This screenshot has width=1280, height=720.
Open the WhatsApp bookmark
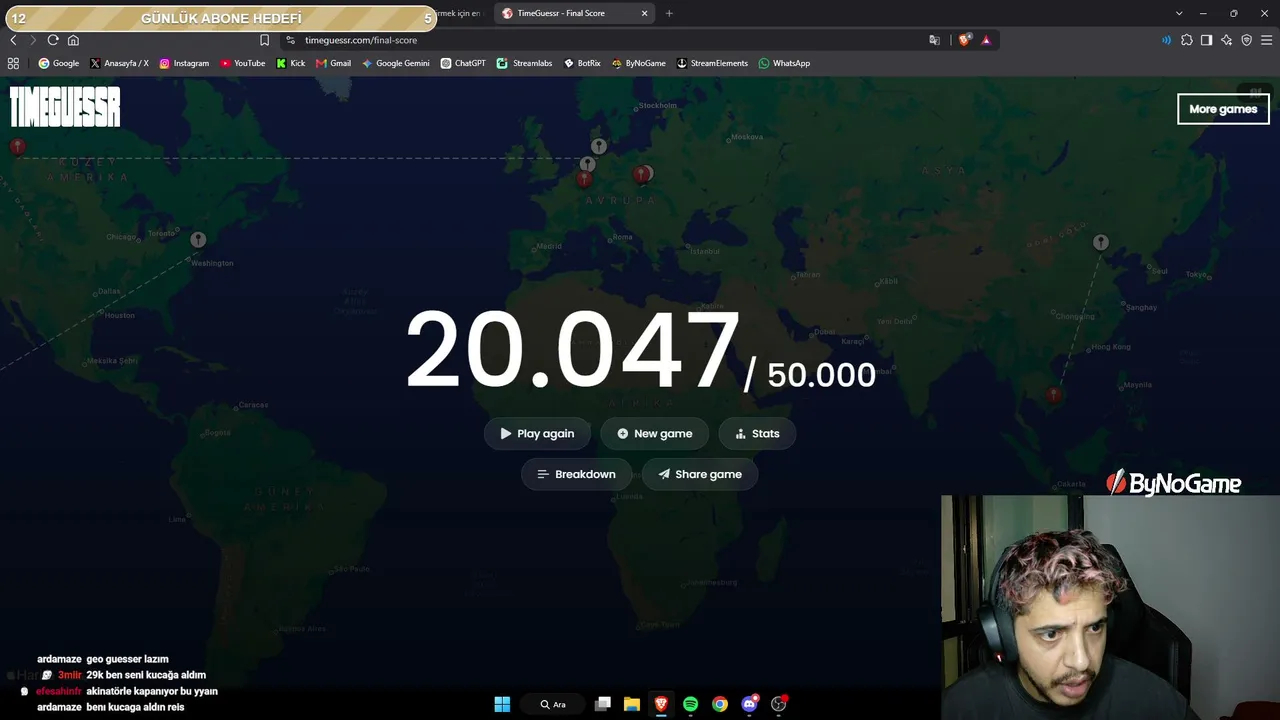tap(784, 63)
